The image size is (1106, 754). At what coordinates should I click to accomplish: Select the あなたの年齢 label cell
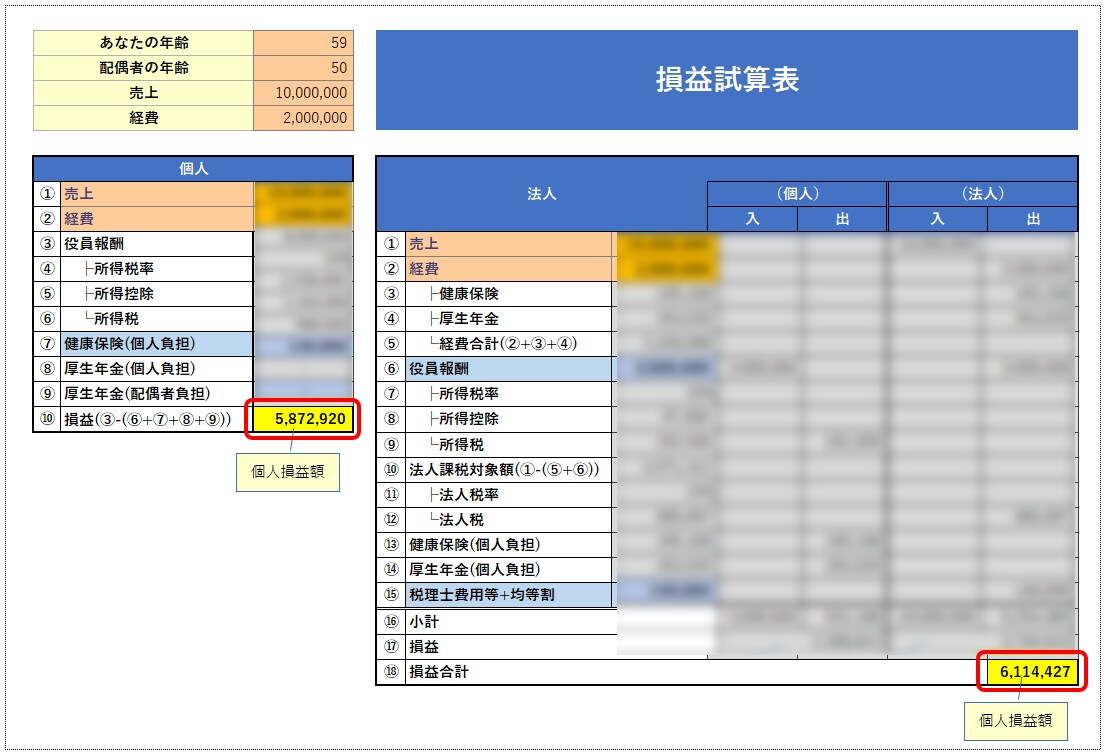coord(143,43)
